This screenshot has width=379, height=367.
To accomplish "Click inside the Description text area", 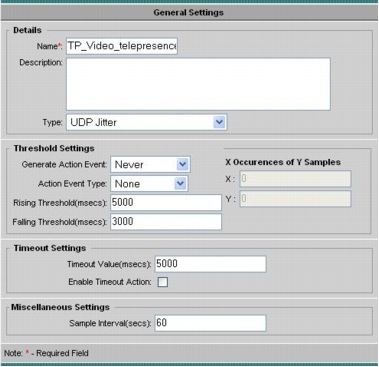I will point(198,84).
